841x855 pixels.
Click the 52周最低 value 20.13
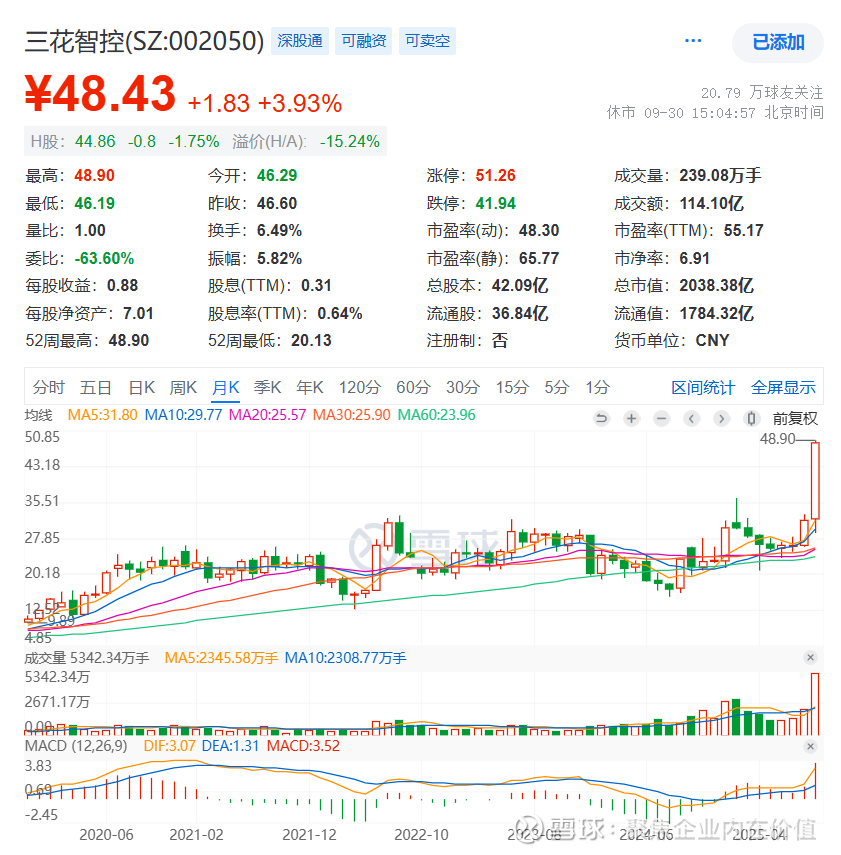point(311,341)
